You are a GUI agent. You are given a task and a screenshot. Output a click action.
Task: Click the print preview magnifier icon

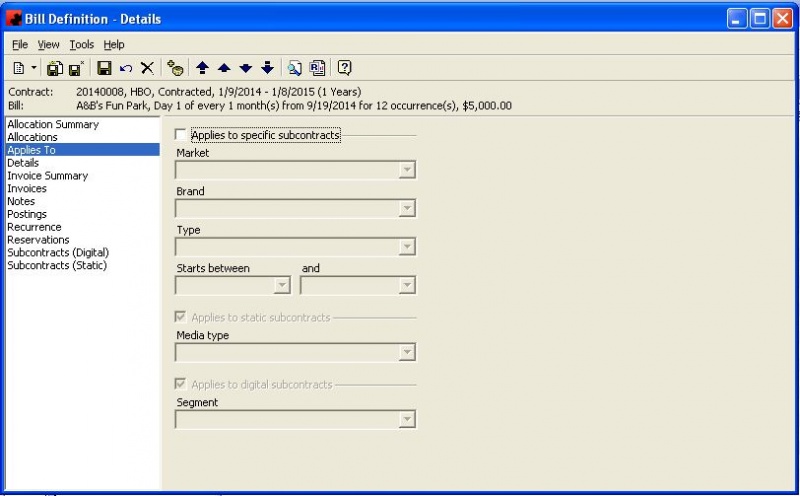tap(295, 68)
